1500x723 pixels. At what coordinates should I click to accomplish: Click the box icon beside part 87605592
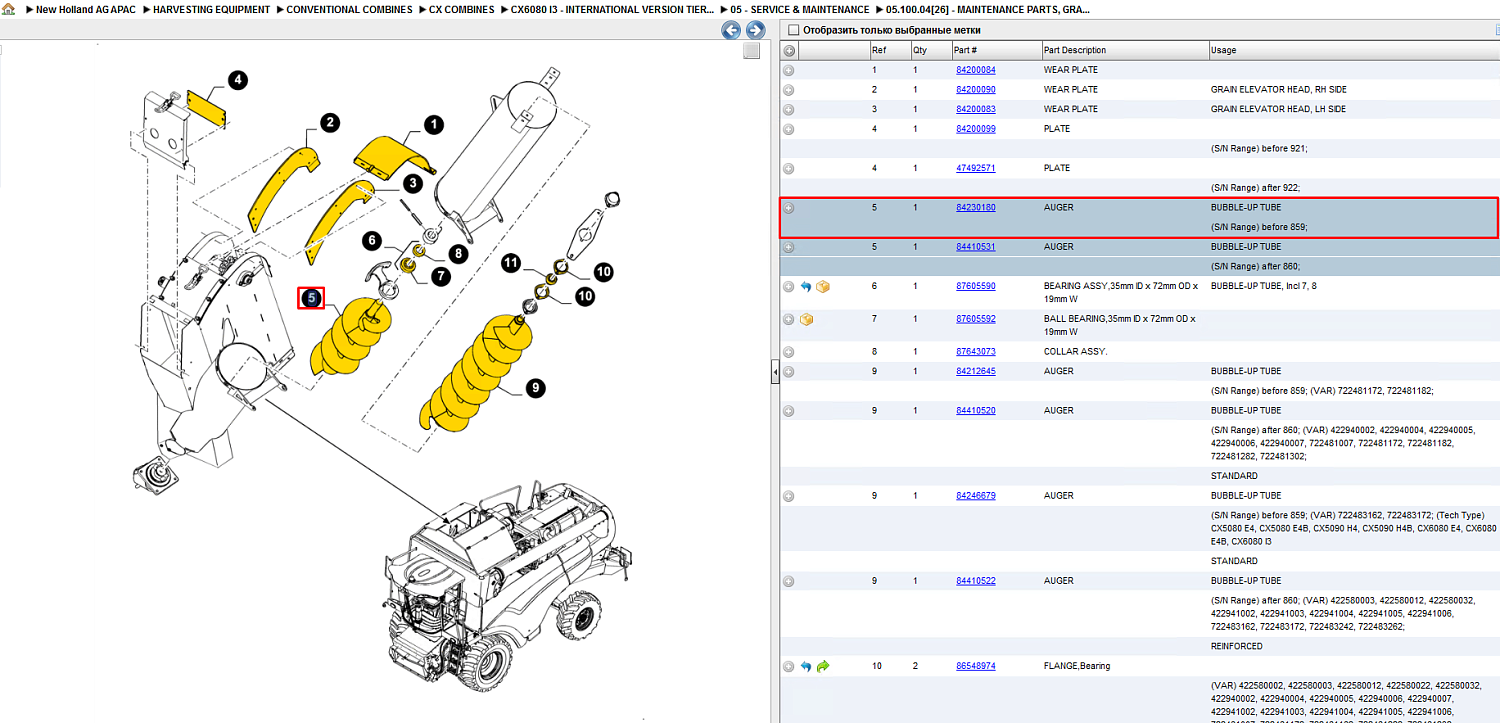[806, 320]
